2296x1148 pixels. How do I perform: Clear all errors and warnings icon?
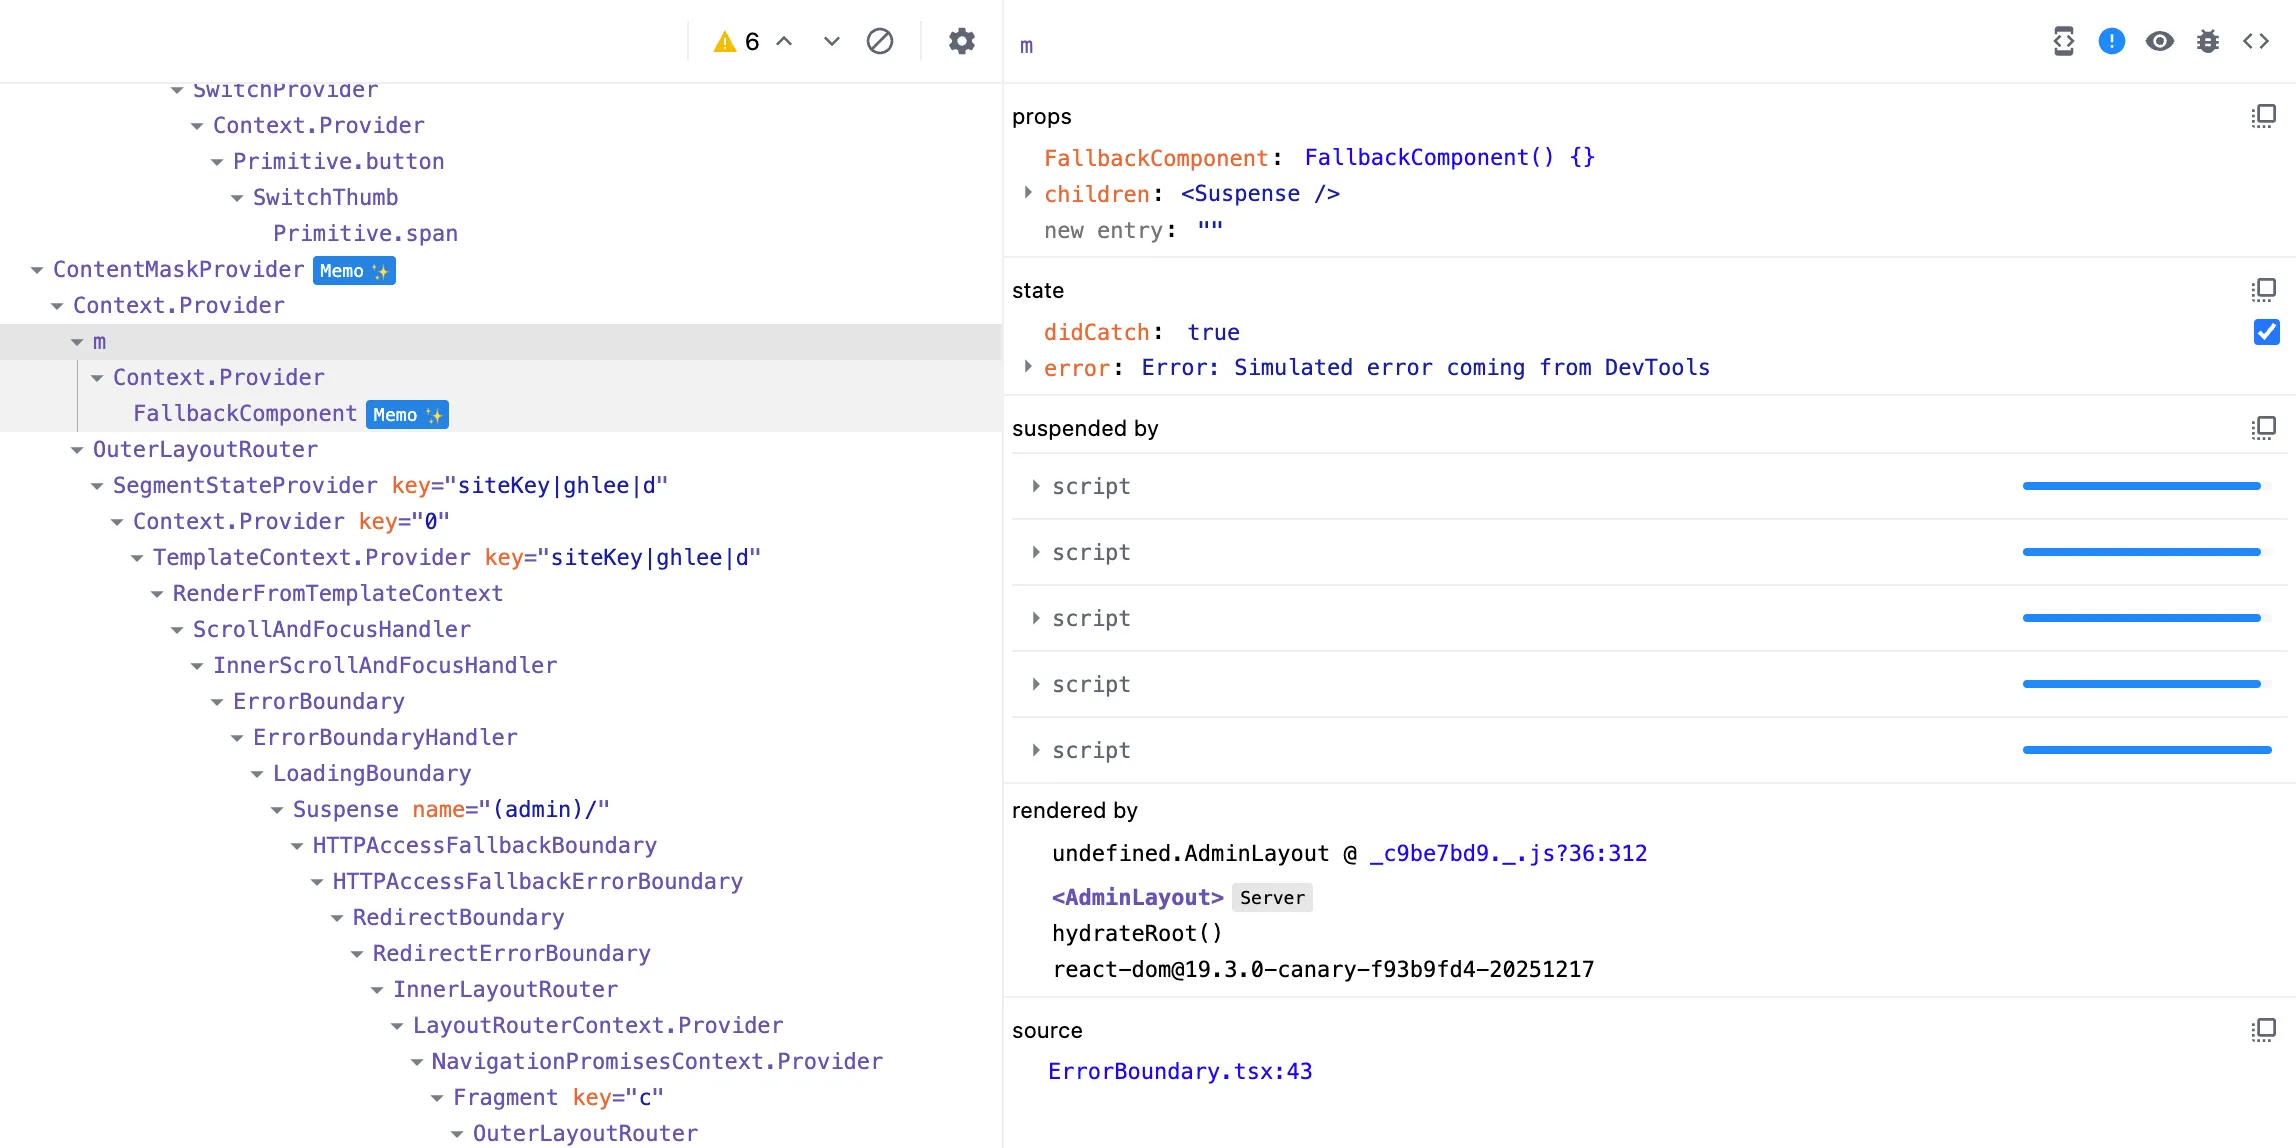pos(879,41)
